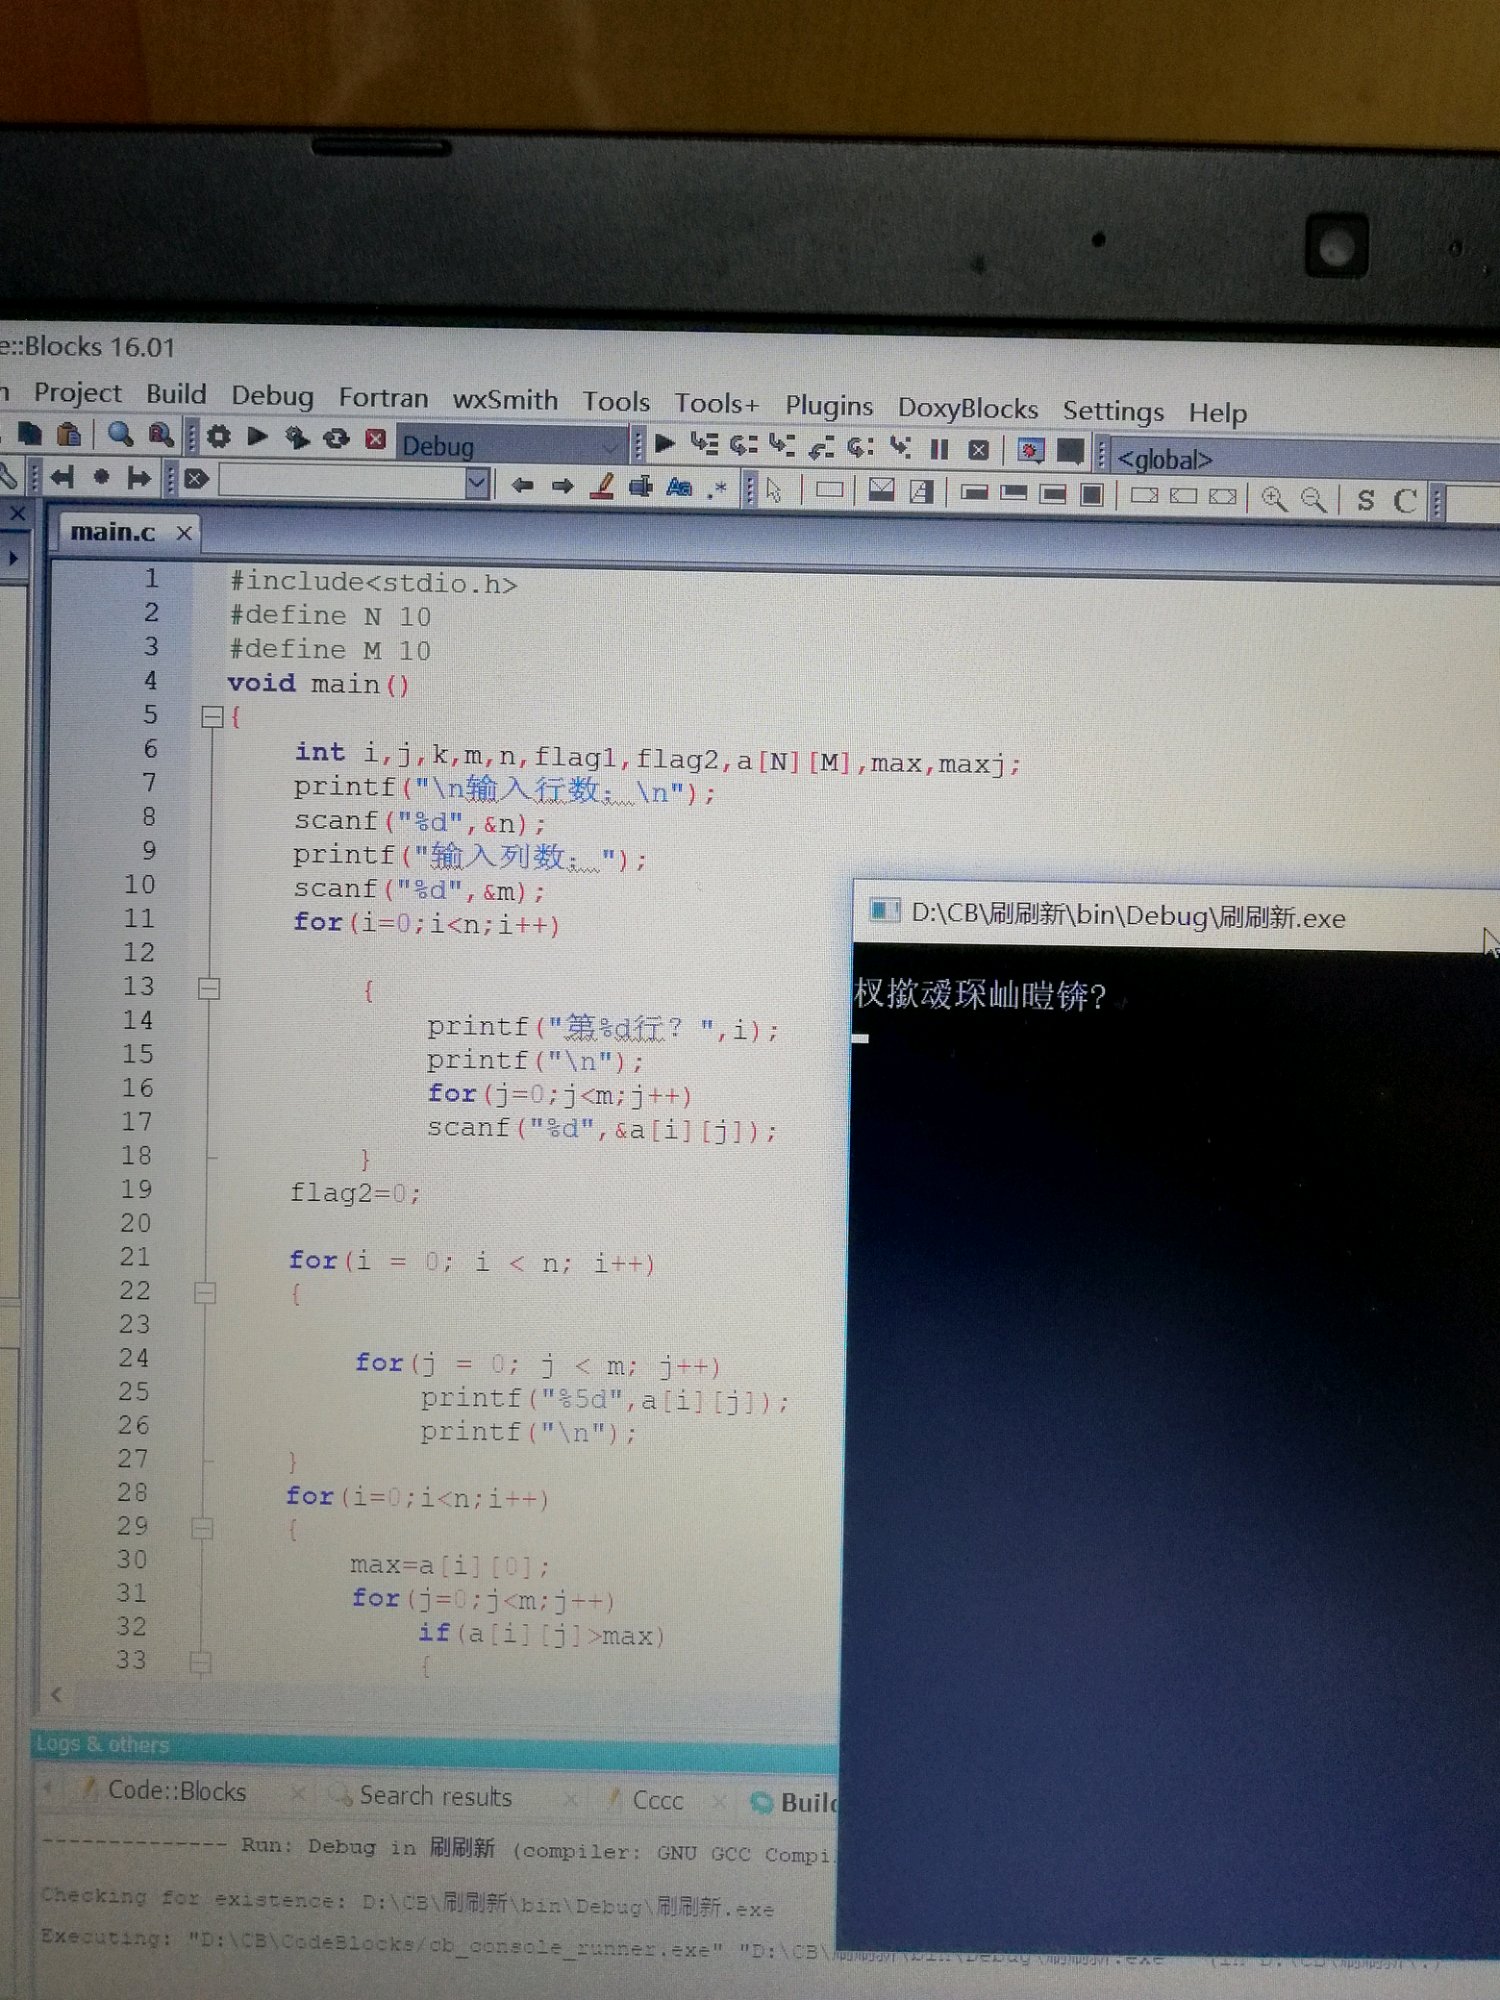Open the Plugins menu
This screenshot has width=1500, height=2000.
click(828, 406)
